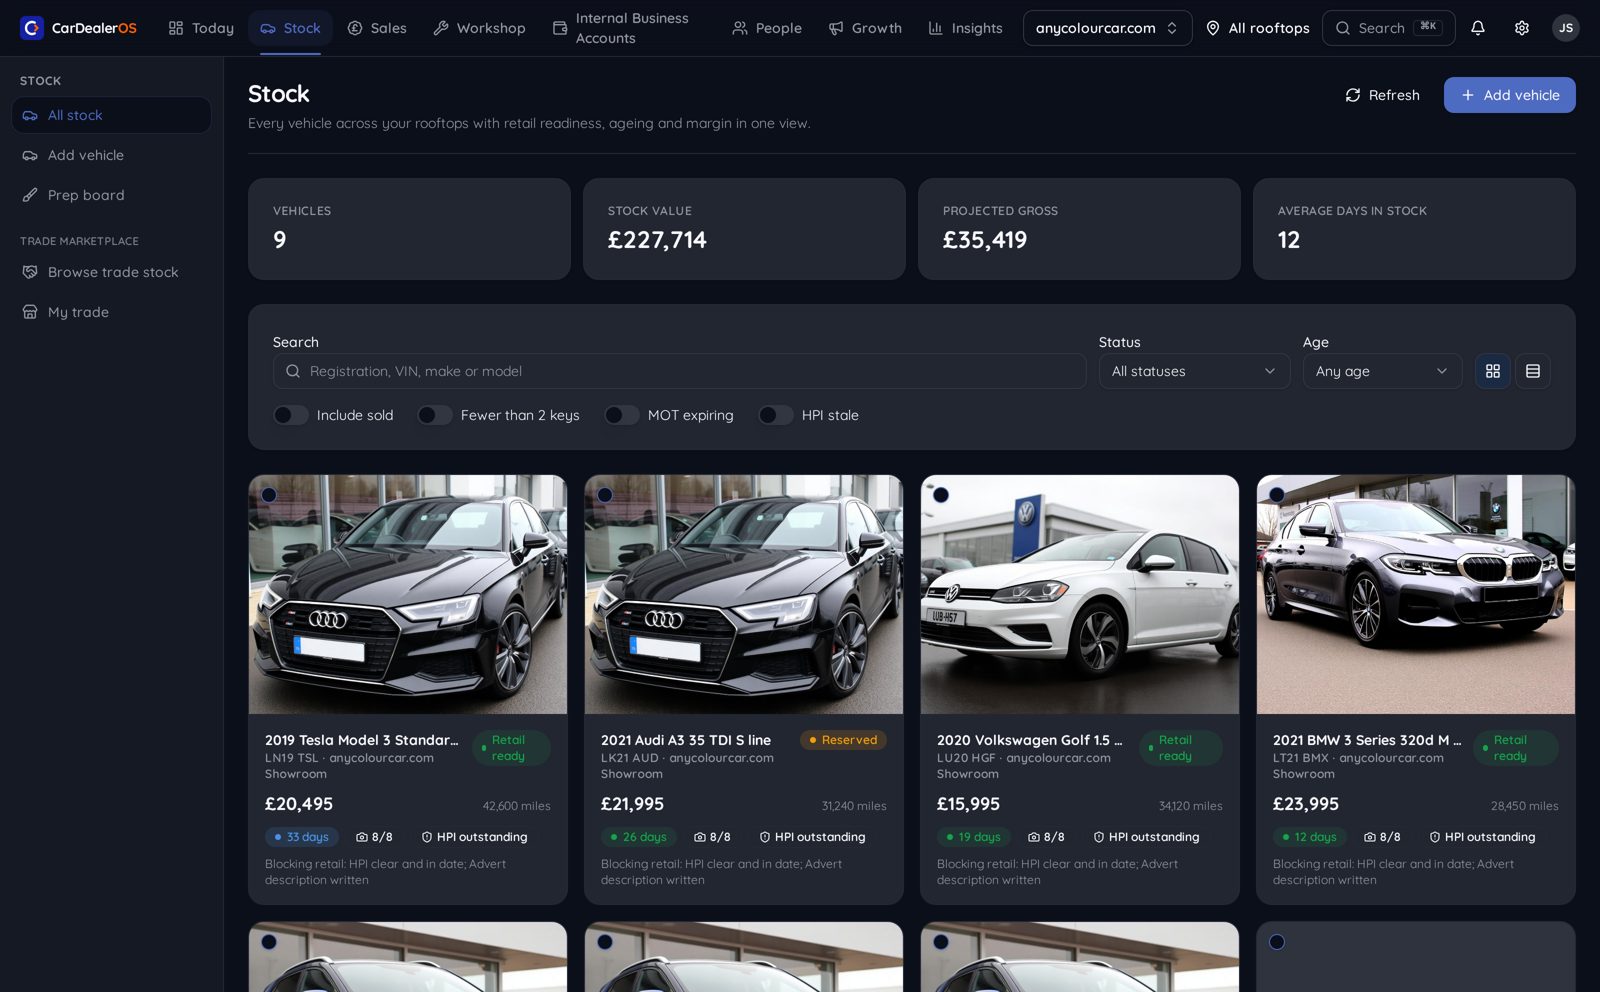Expand the anycolourcar.com dealer switcher

pyautogui.click(x=1107, y=28)
